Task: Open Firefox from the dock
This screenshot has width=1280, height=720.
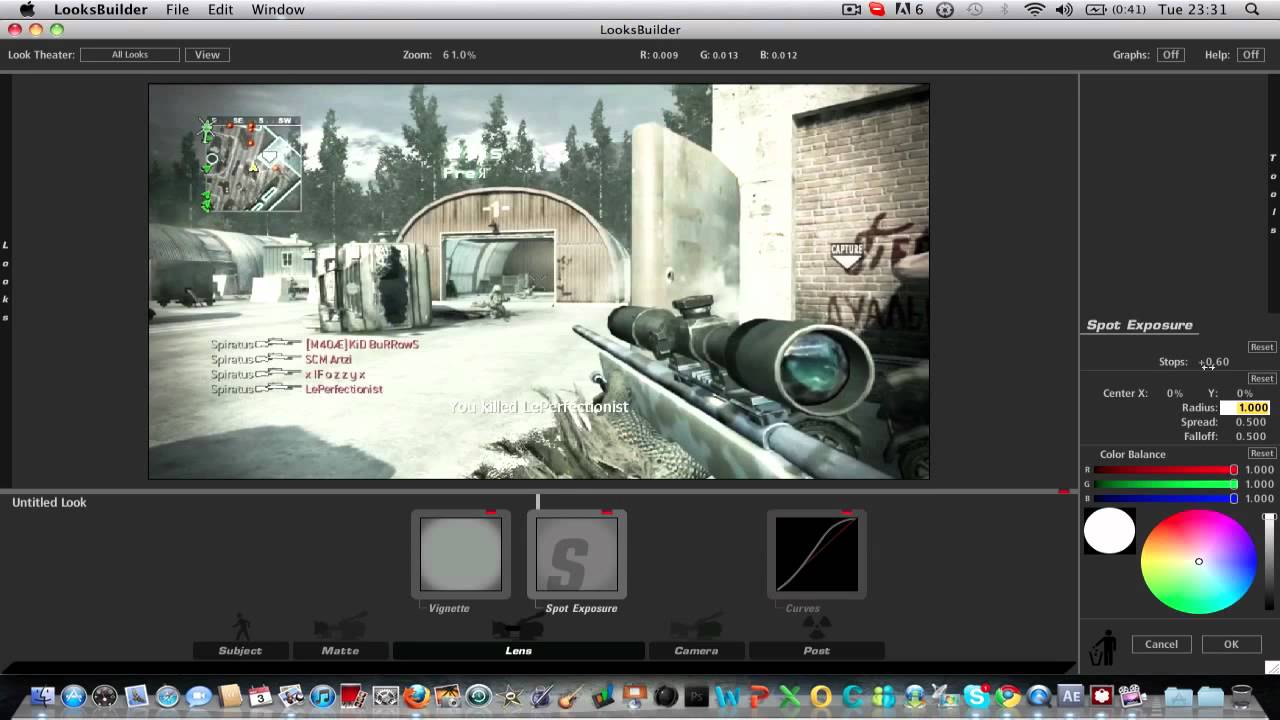Action: point(417,696)
